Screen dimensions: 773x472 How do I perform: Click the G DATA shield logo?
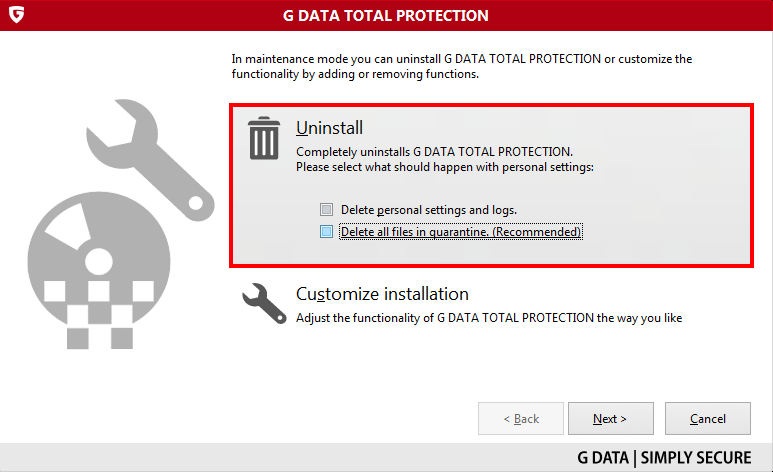point(16,15)
